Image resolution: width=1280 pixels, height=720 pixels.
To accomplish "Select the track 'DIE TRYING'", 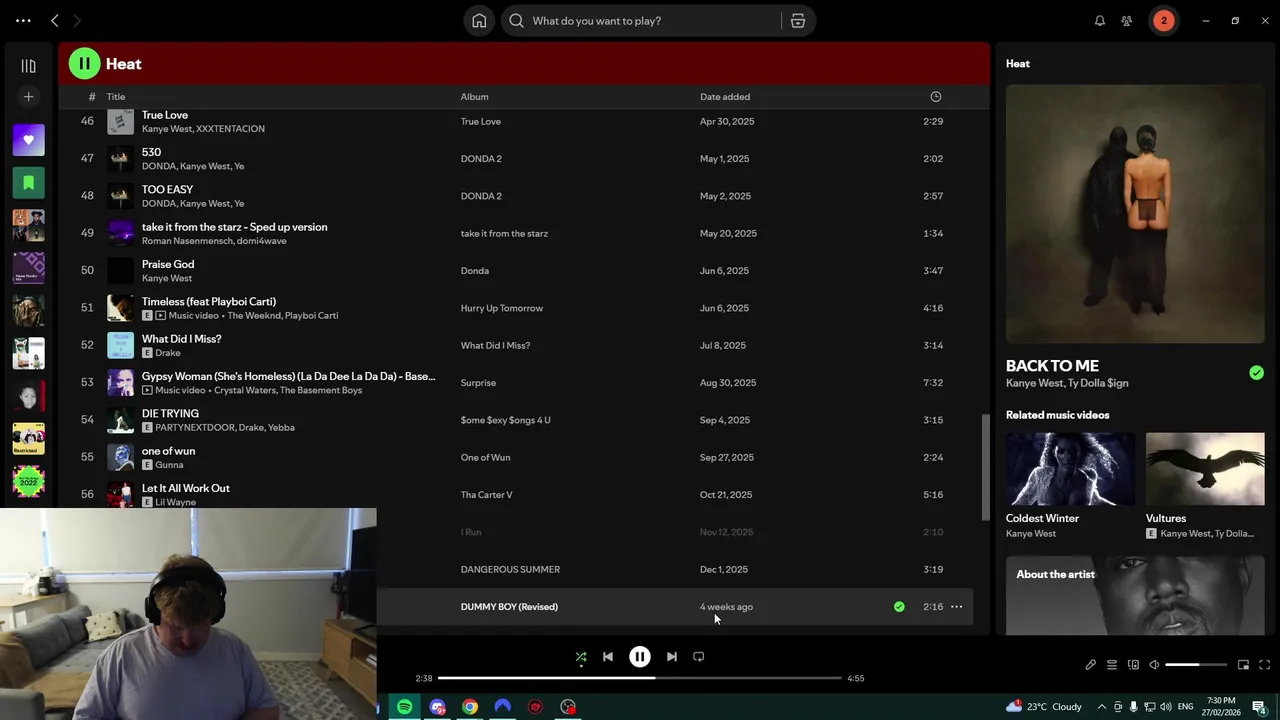I will pos(170,413).
